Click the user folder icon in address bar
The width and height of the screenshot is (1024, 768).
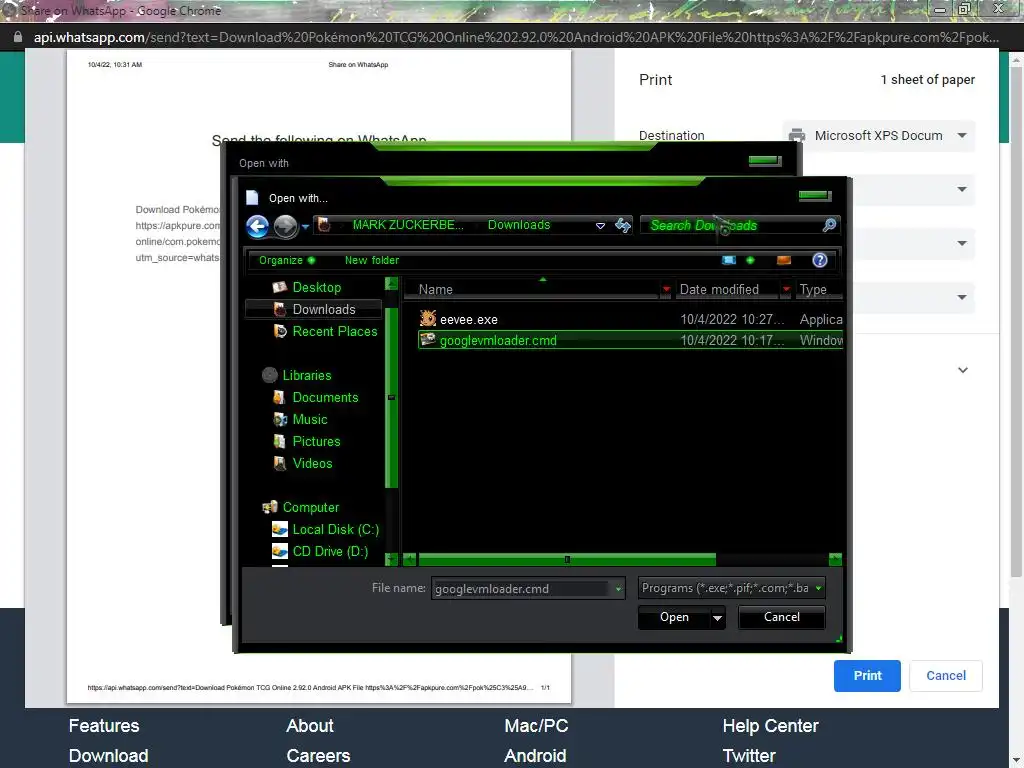point(324,225)
